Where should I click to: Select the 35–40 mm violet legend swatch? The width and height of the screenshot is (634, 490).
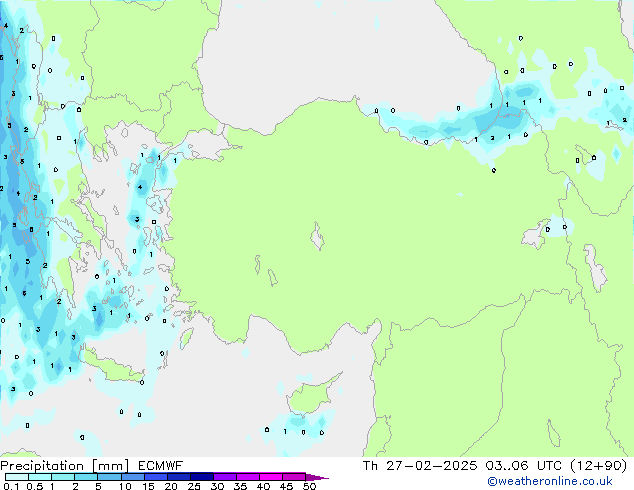click(247, 477)
